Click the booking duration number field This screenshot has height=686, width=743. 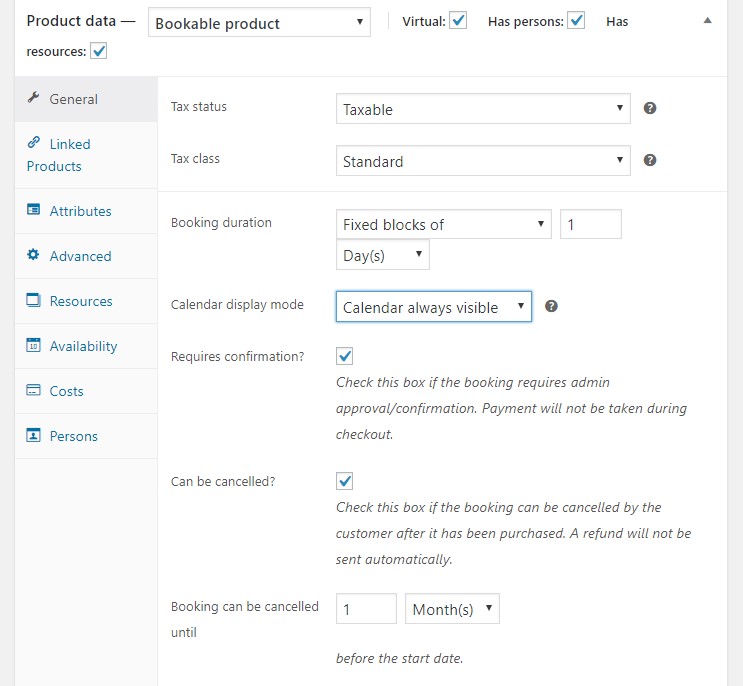[x=590, y=224]
